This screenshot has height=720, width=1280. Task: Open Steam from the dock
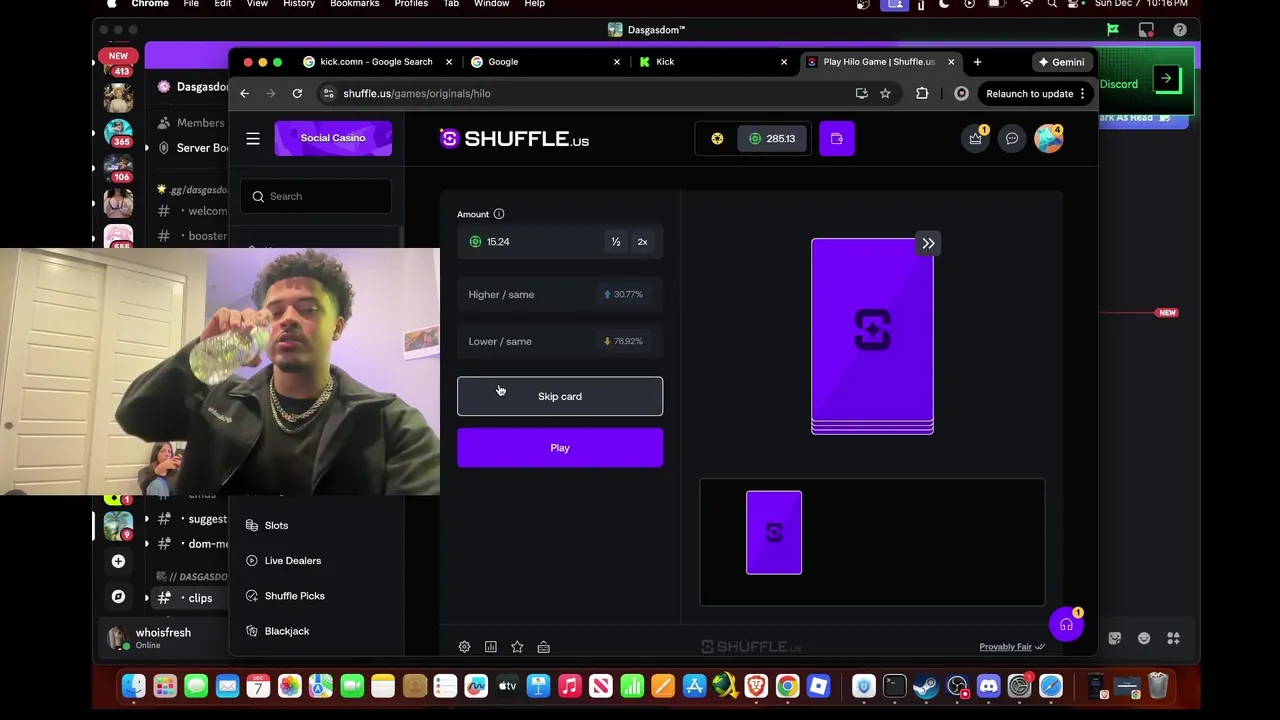click(926, 686)
